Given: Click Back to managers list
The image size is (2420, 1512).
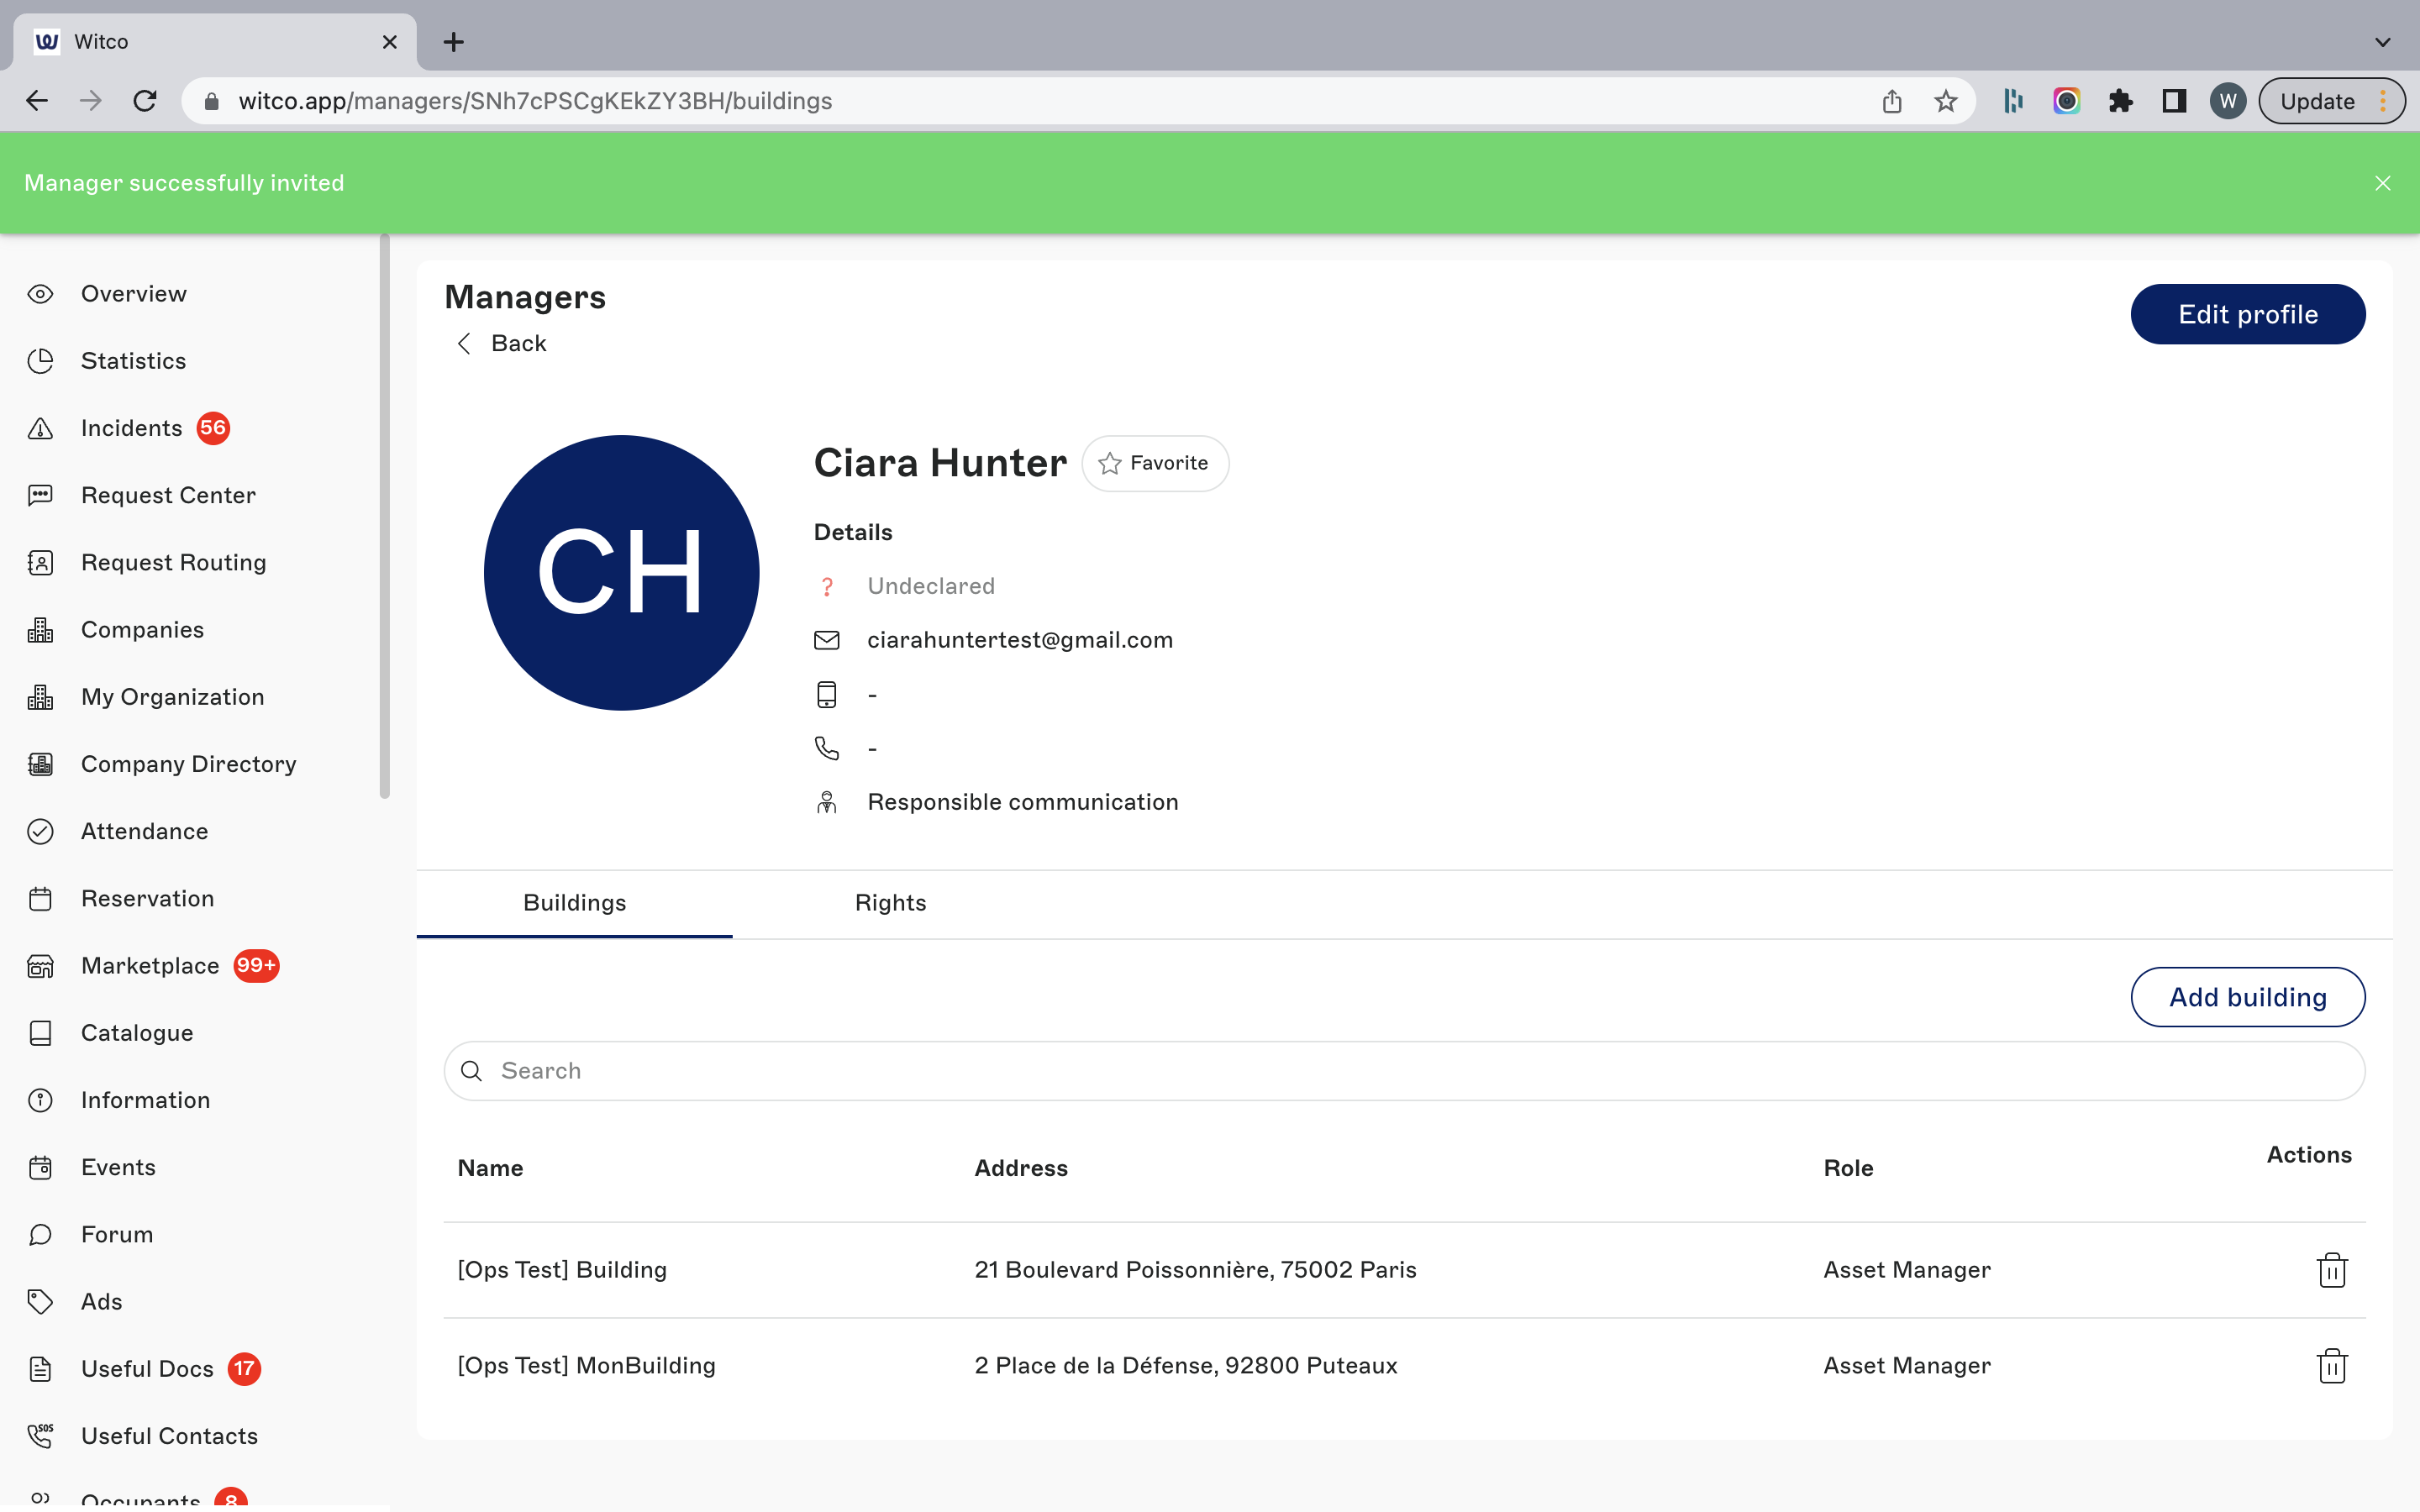Looking at the screenshot, I should click(502, 343).
